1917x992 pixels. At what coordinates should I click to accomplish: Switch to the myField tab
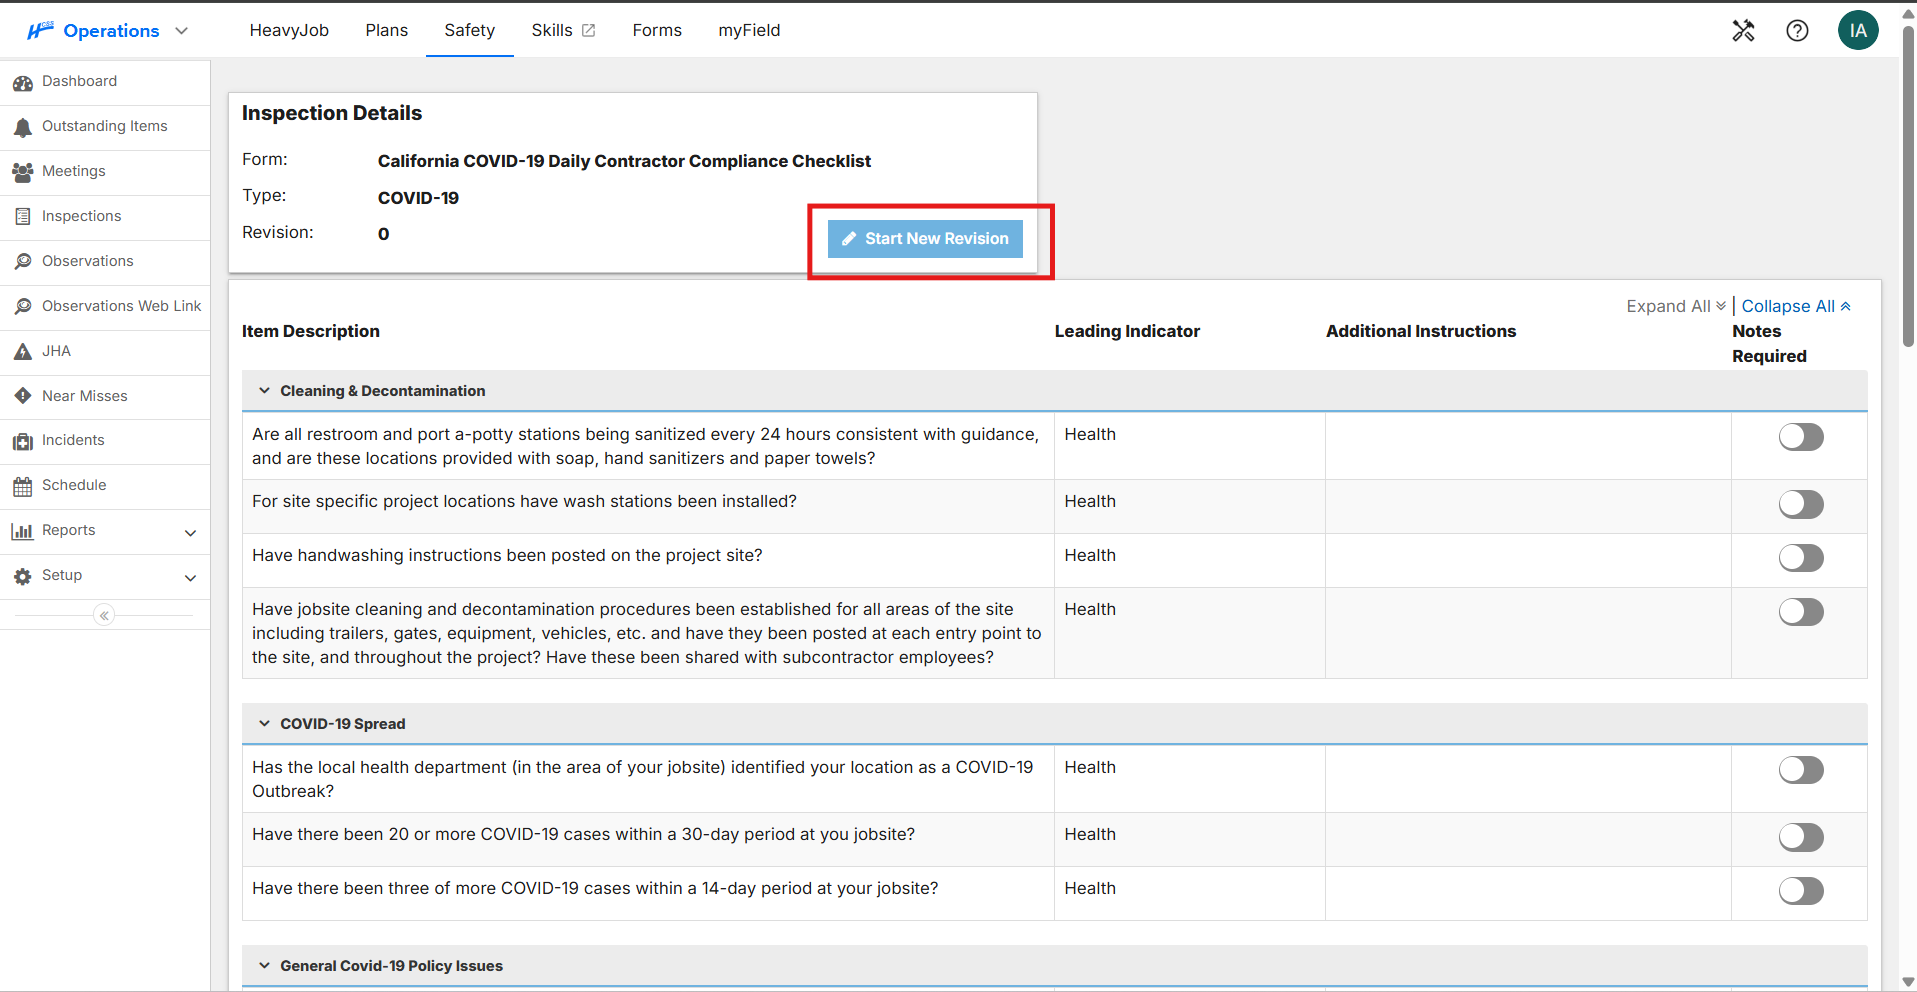click(749, 30)
